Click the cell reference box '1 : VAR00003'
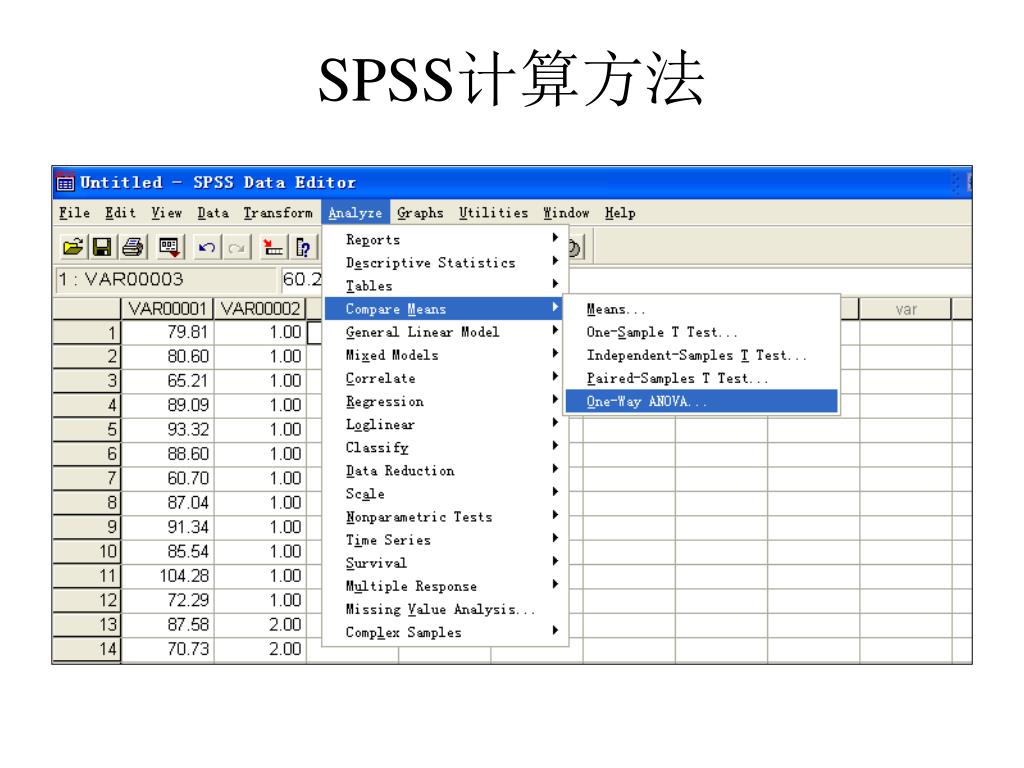 click(x=166, y=280)
